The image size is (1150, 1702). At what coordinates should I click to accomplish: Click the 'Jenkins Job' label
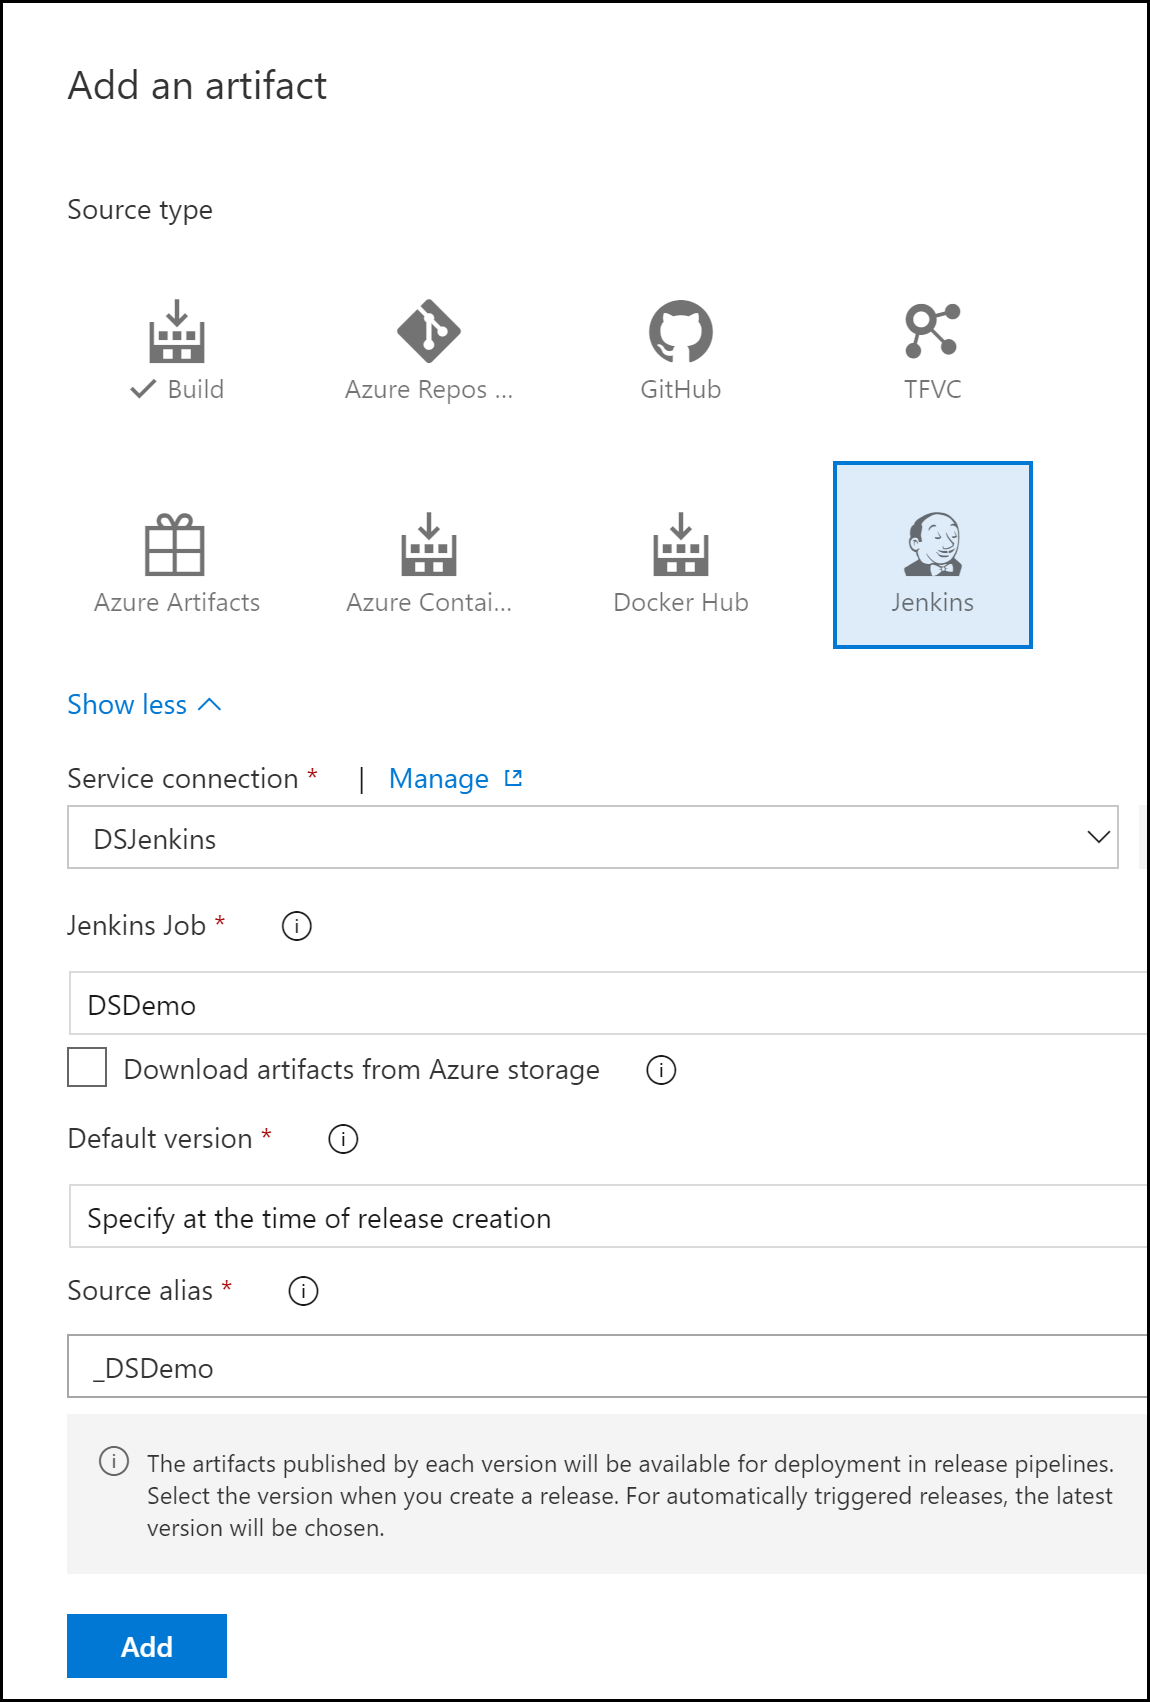(x=137, y=926)
